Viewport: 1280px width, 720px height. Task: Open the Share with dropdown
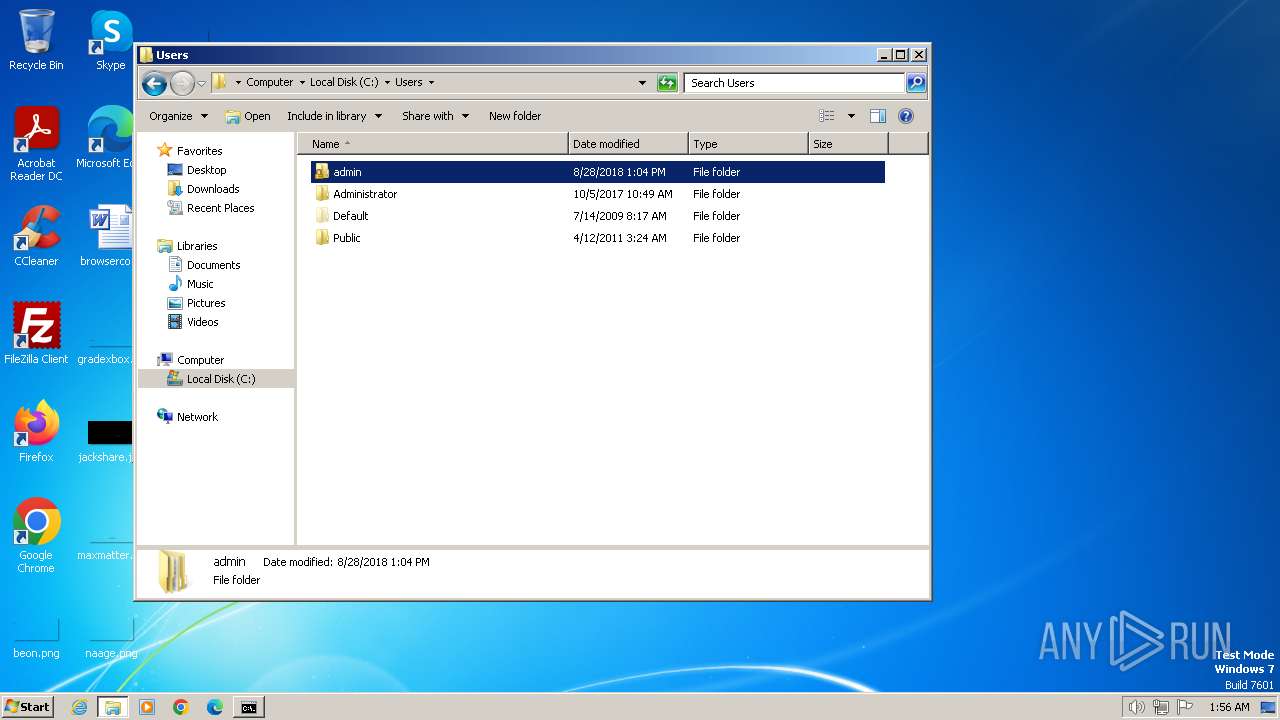coord(435,116)
